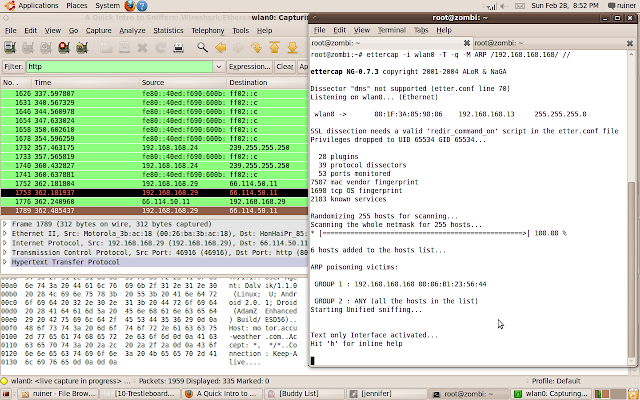Select packet 1732 to 239.255.255.250
The image size is (640, 400).
[x=154, y=147]
